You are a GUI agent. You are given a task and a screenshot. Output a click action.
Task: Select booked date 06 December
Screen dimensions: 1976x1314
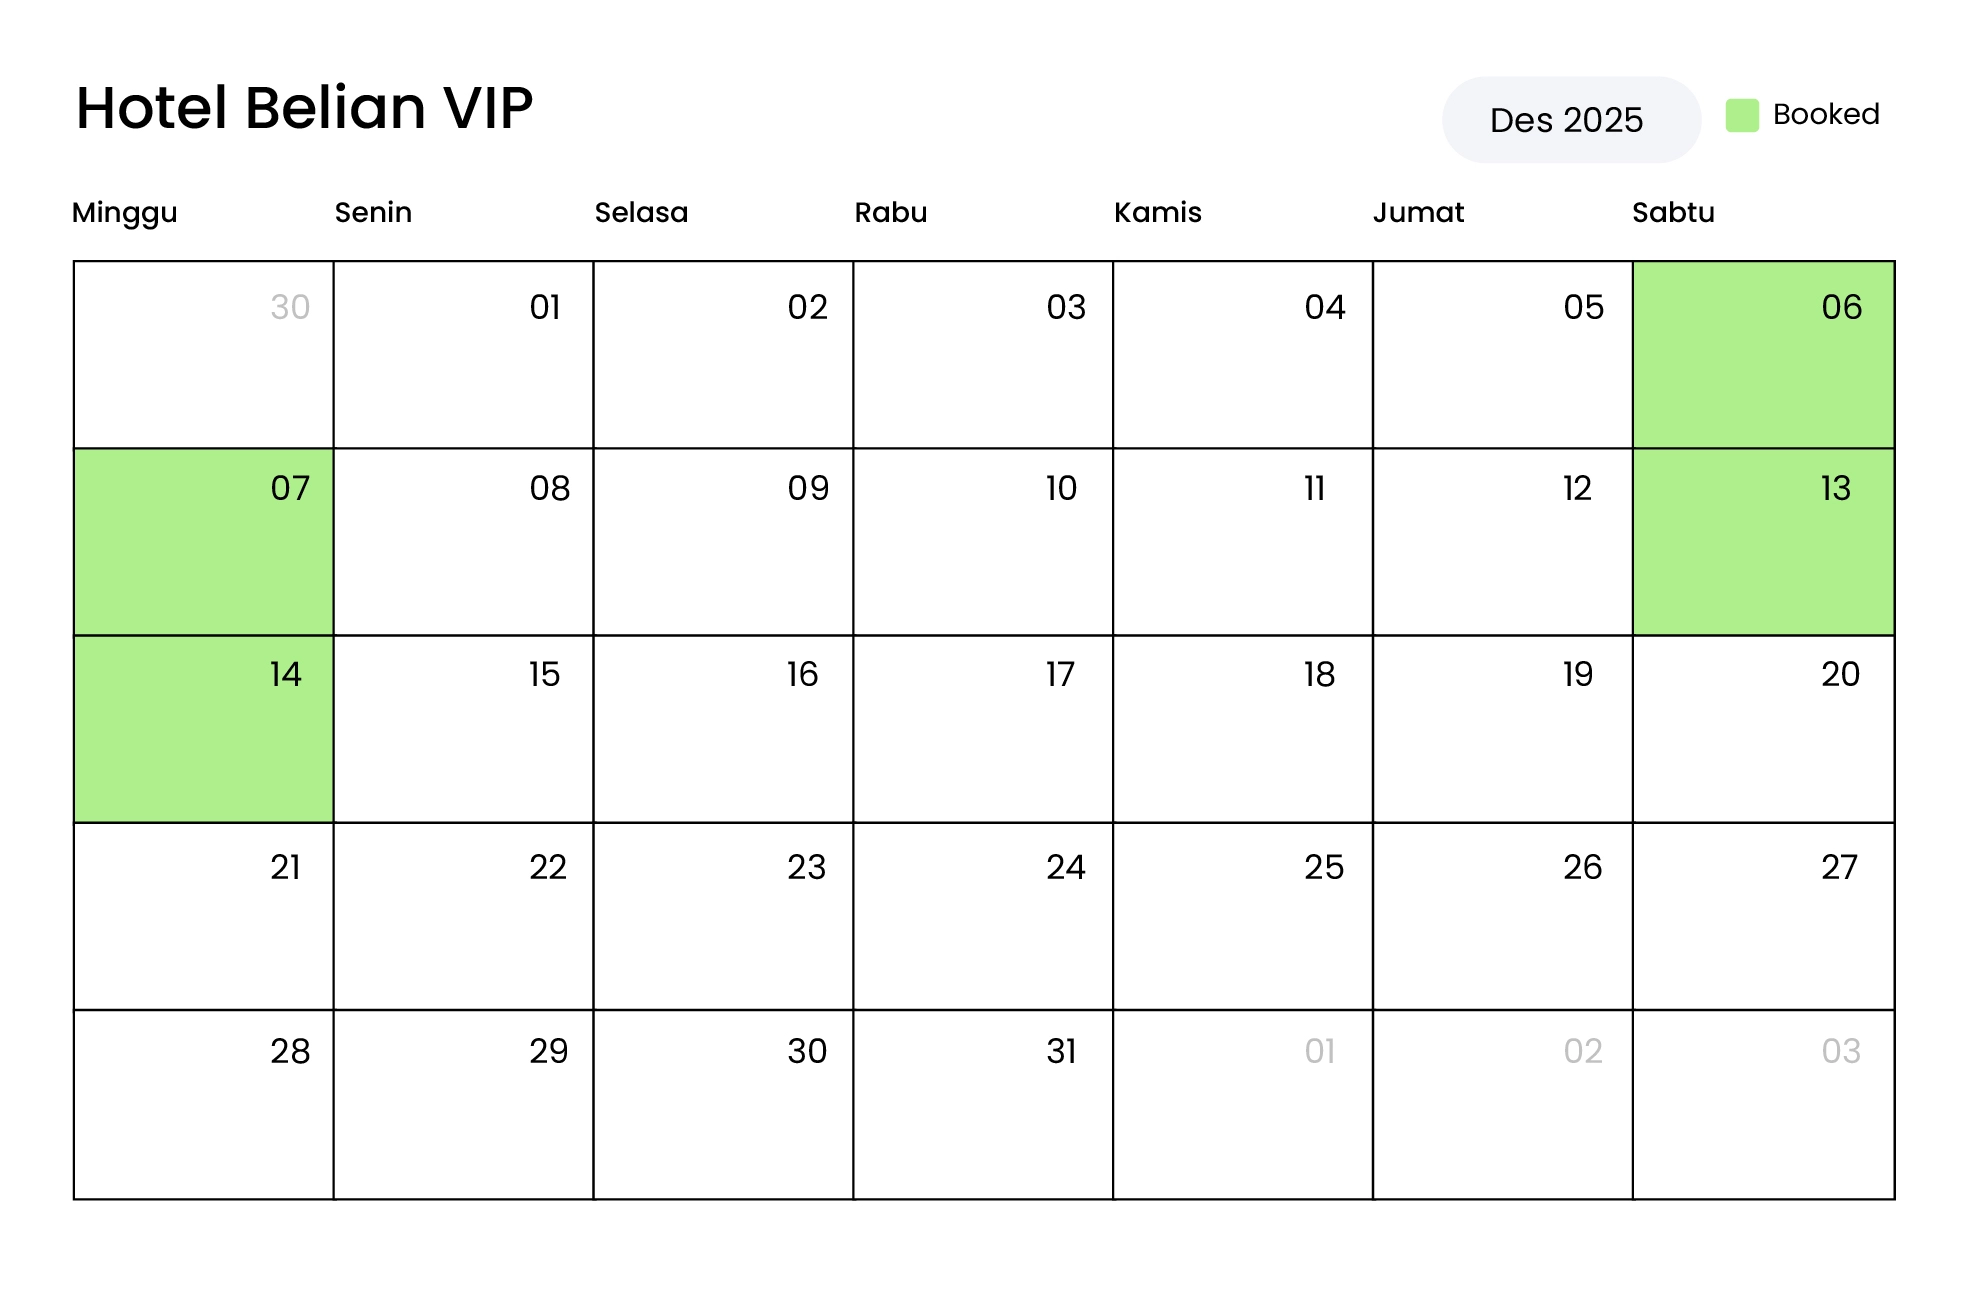pyautogui.click(x=1763, y=354)
